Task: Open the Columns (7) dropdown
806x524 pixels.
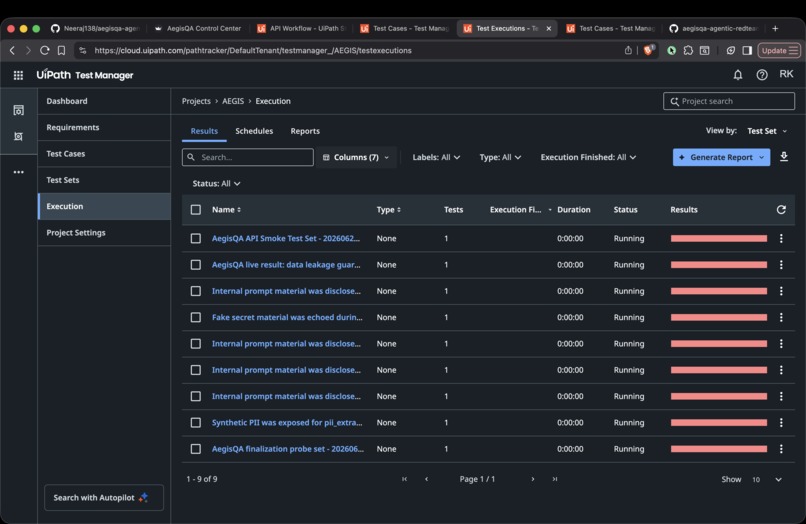Action: tap(356, 157)
